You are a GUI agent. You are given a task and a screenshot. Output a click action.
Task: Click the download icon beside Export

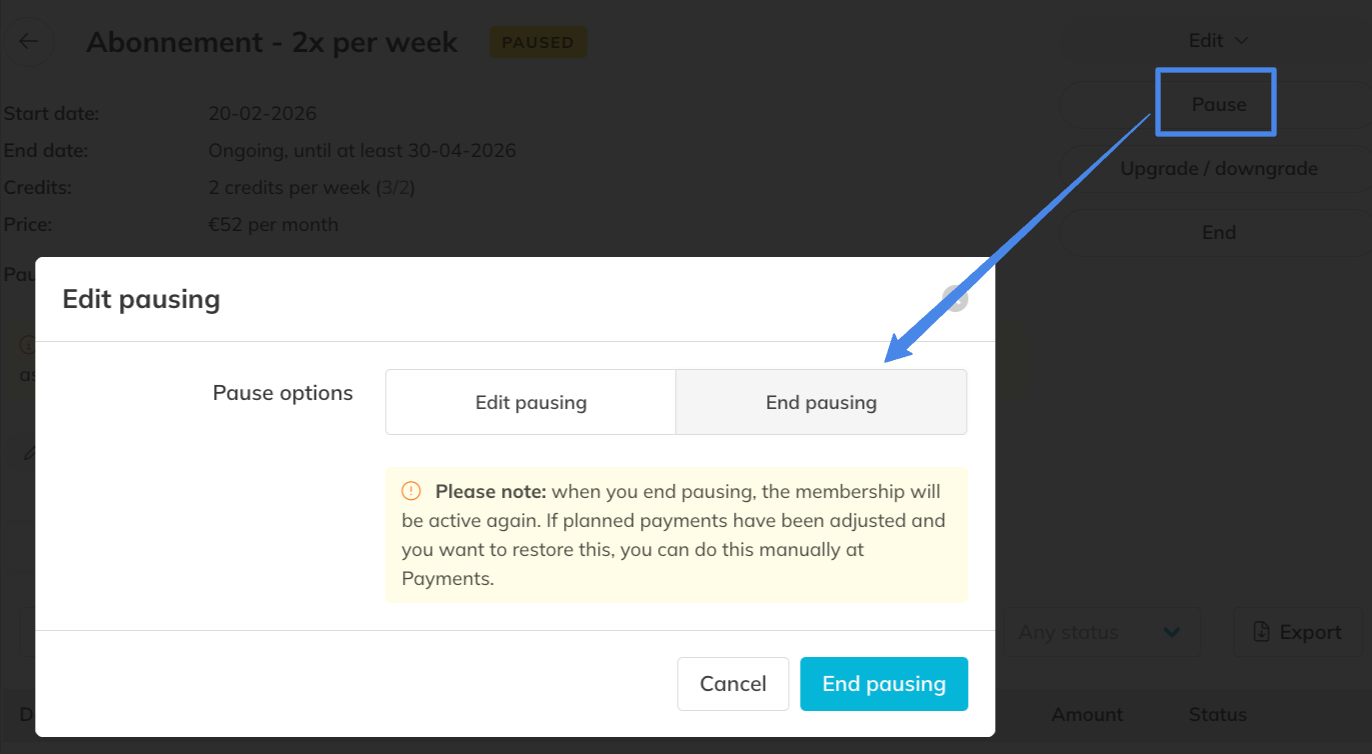(x=1262, y=632)
